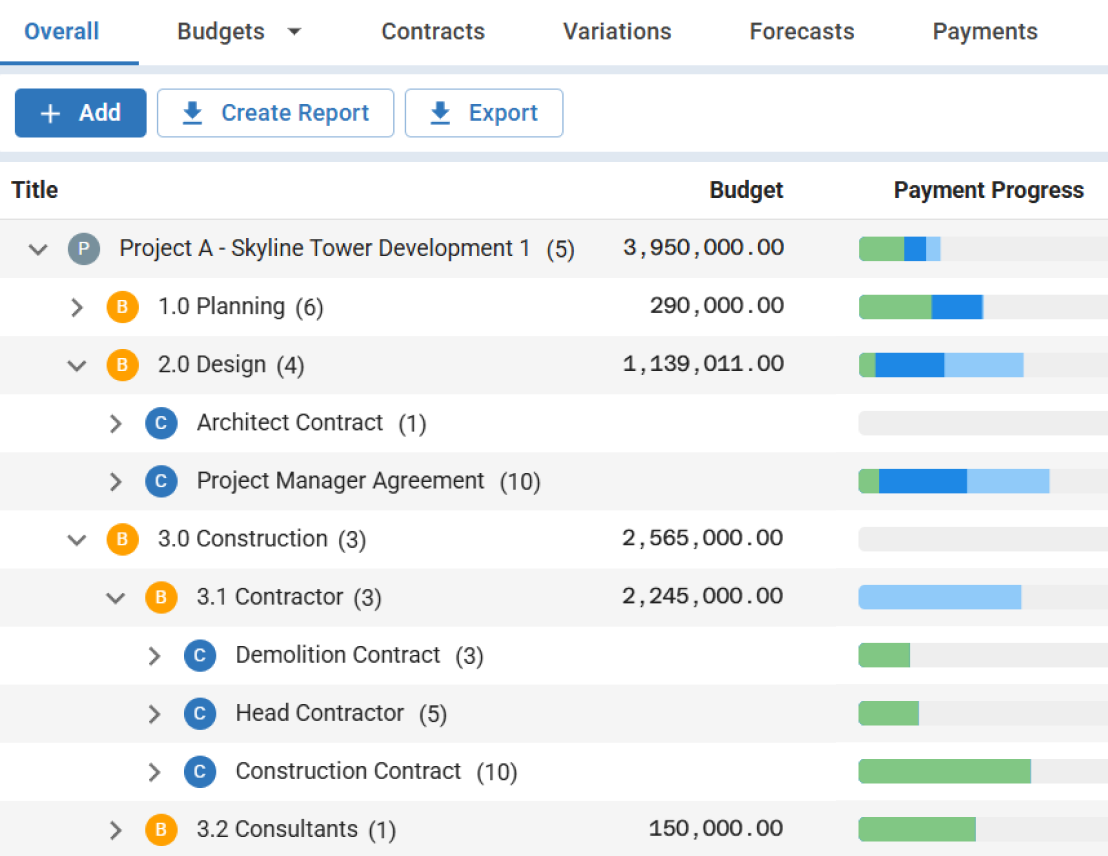Viewport: 1108px width, 856px height.
Task: Select the P project icon beside Skyline Tower Development
Action: 84,248
